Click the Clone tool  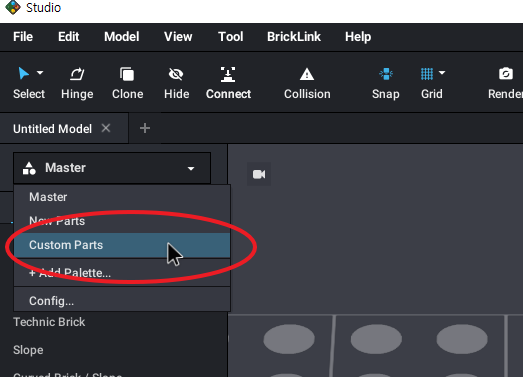(127, 83)
